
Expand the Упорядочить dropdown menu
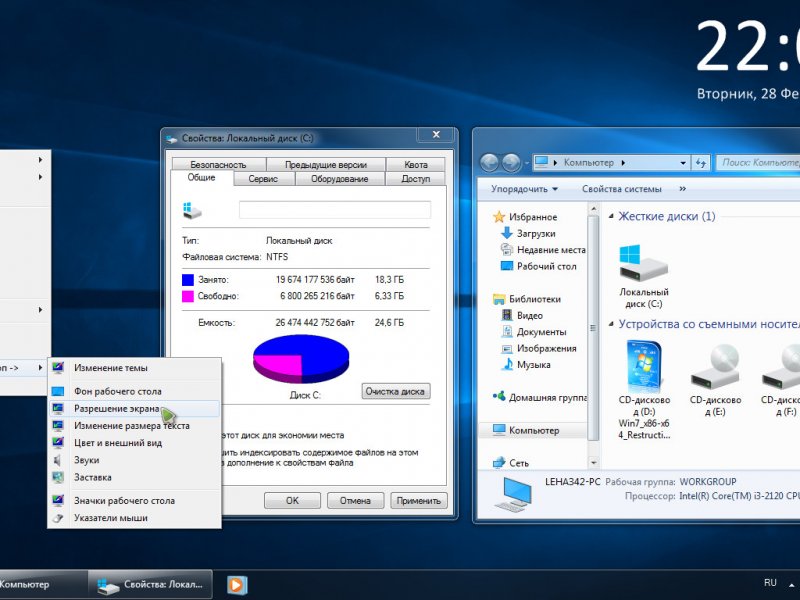[x=525, y=188]
